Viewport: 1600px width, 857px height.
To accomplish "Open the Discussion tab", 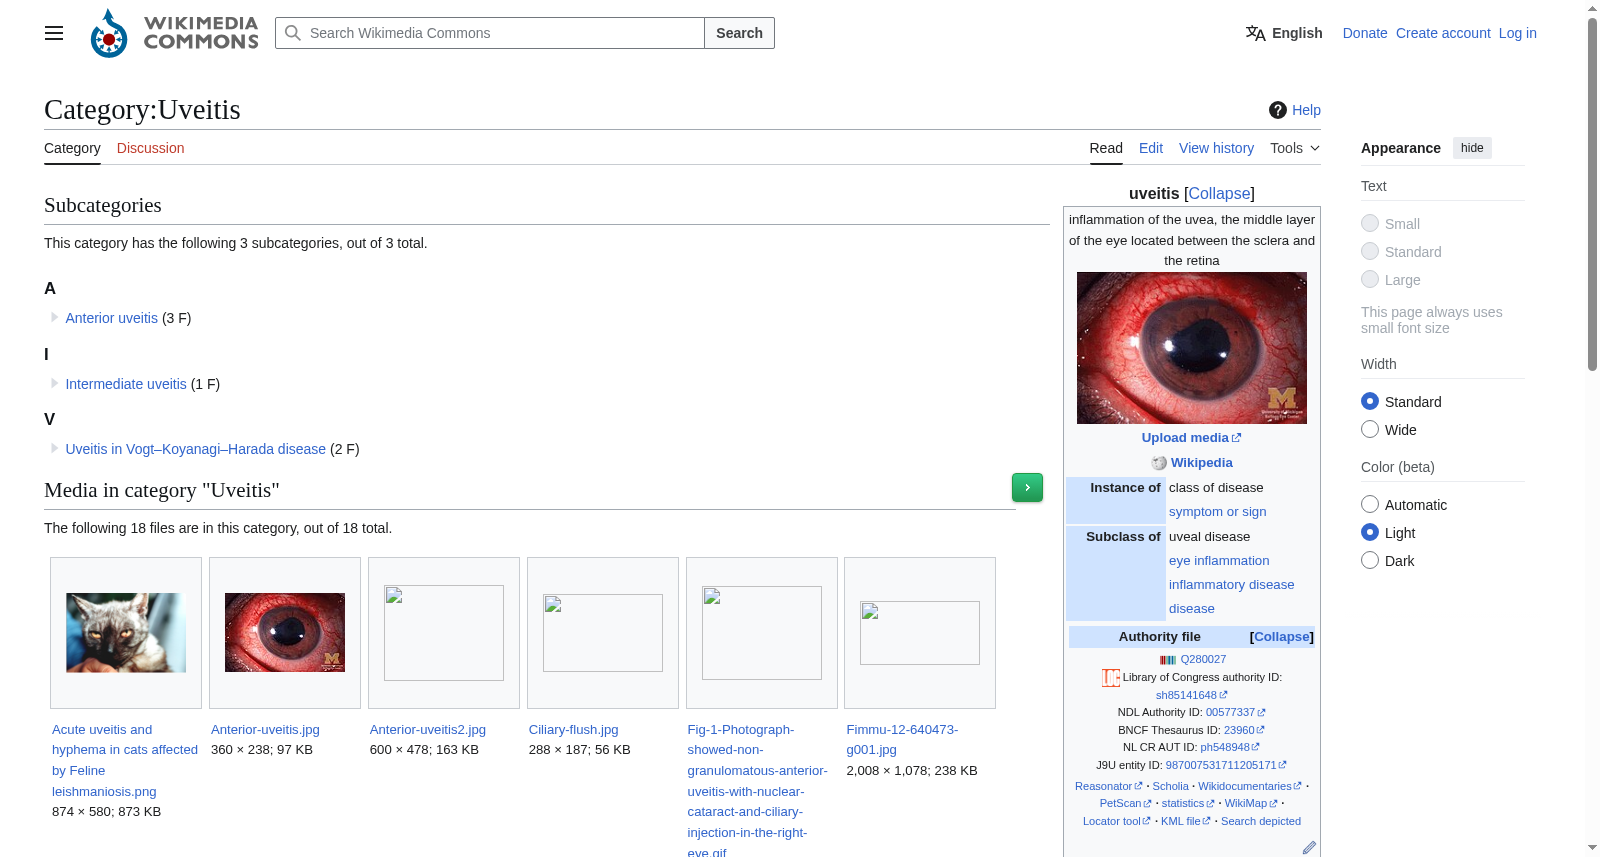I will point(150,148).
